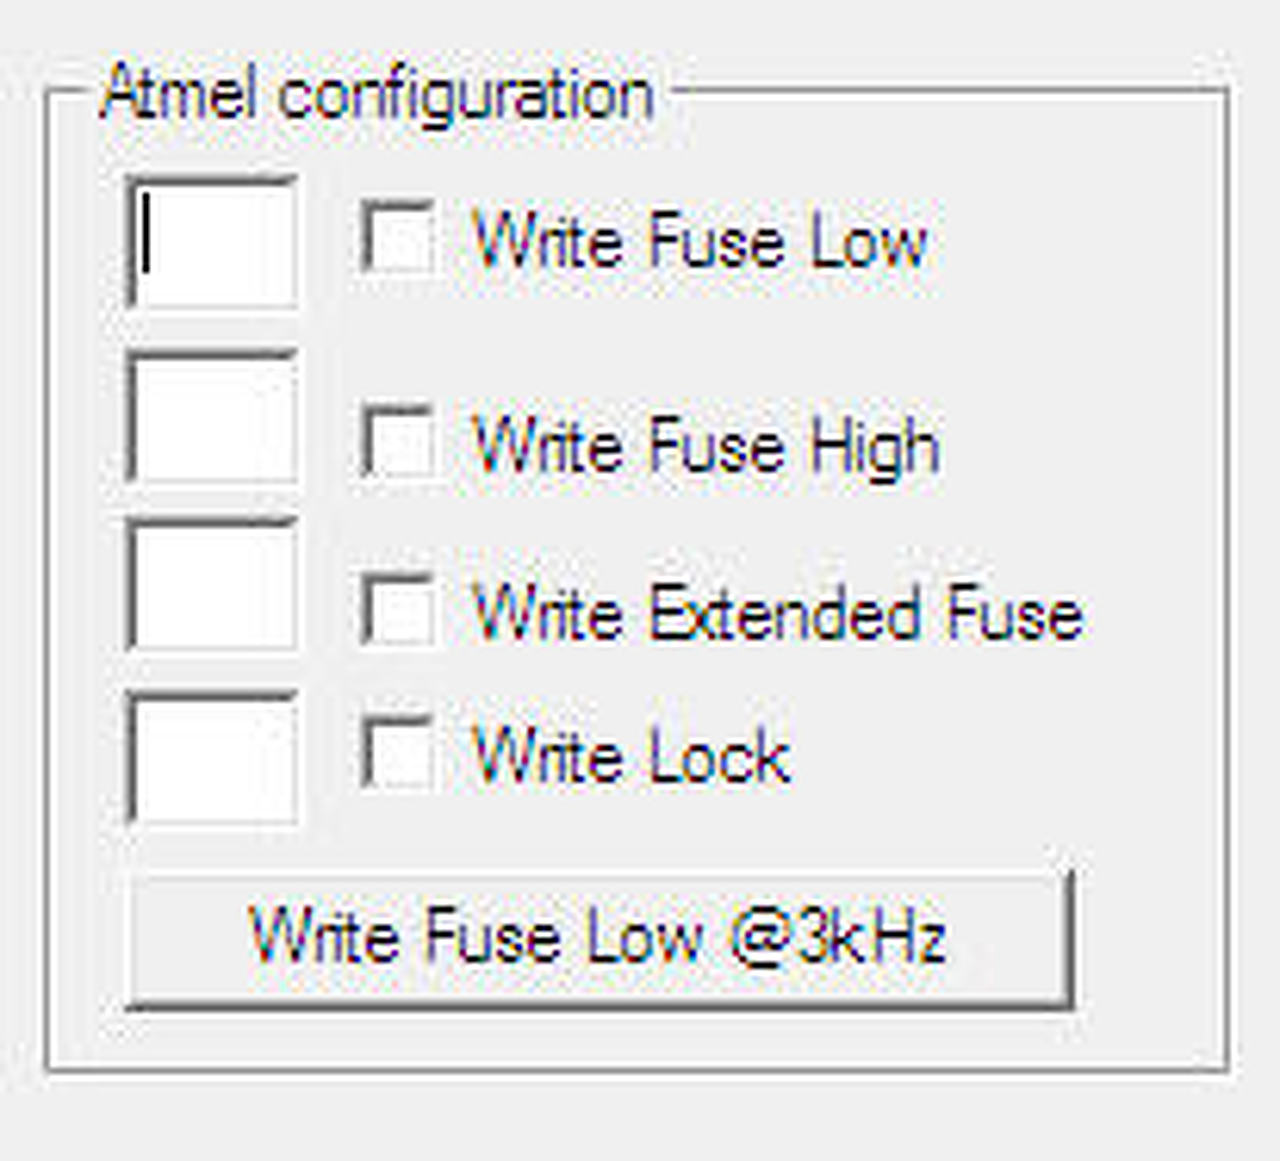
Task: Select the Extended Fuse value field
Action: [213, 586]
